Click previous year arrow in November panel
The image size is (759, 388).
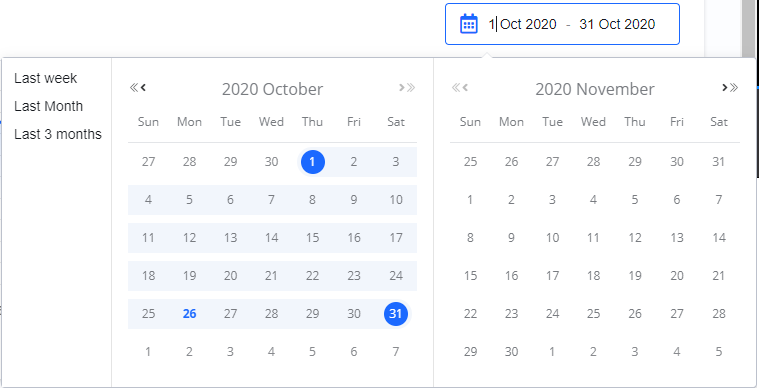click(455, 88)
